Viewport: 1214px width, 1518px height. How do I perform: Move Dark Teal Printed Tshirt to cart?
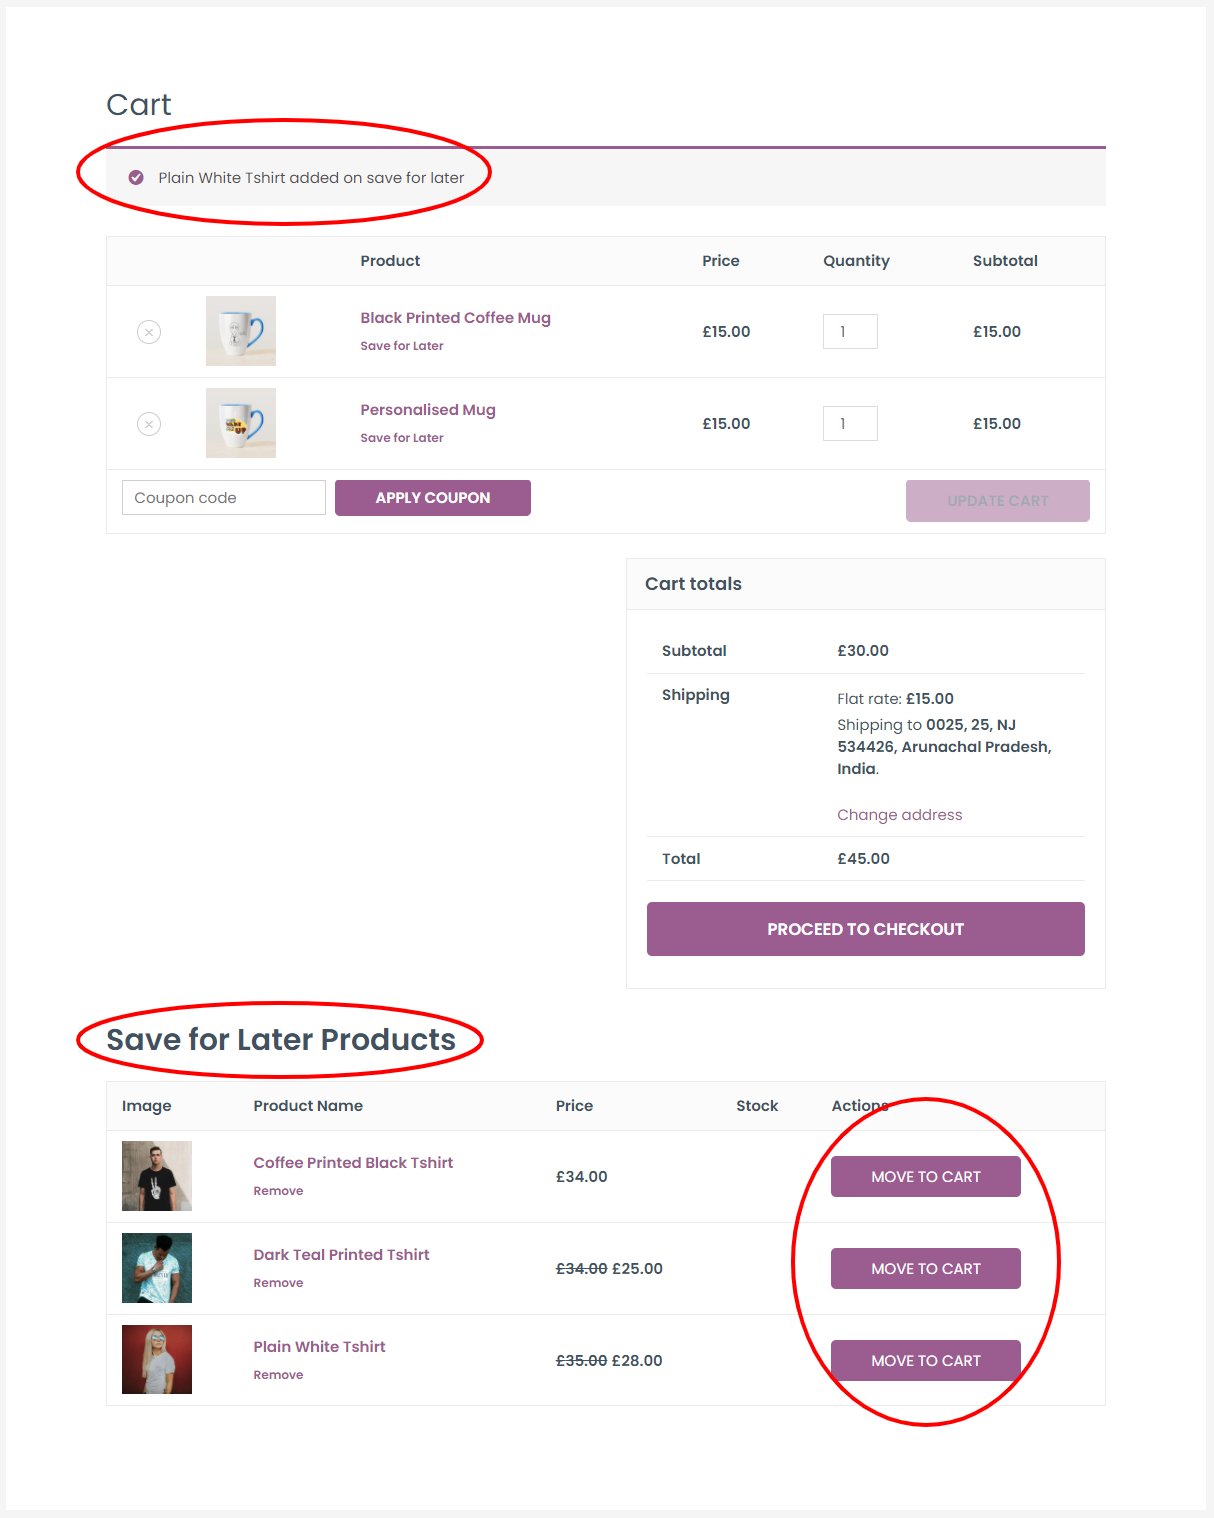click(925, 1269)
